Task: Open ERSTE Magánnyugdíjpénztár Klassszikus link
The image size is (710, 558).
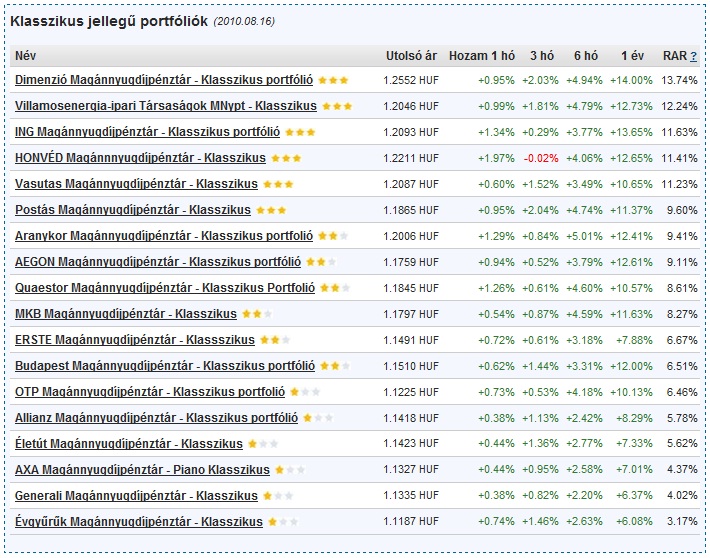Action: point(135,340)
